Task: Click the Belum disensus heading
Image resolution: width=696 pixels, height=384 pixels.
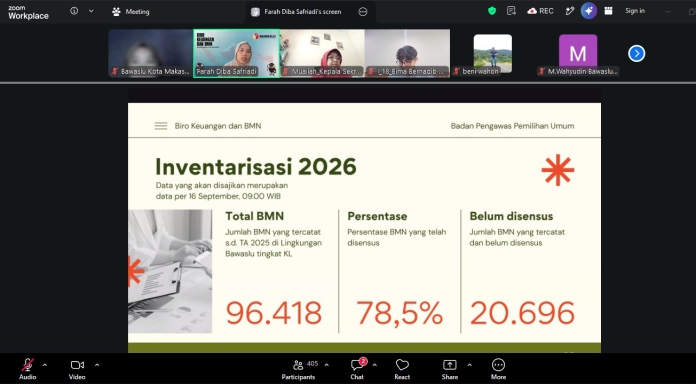Action: click(x=511, y=216)
